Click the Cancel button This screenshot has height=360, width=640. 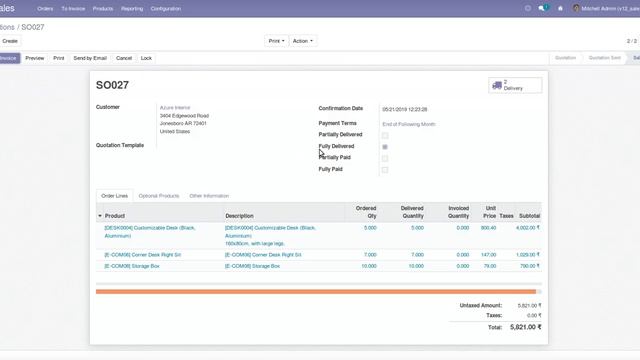click(124, 58)
